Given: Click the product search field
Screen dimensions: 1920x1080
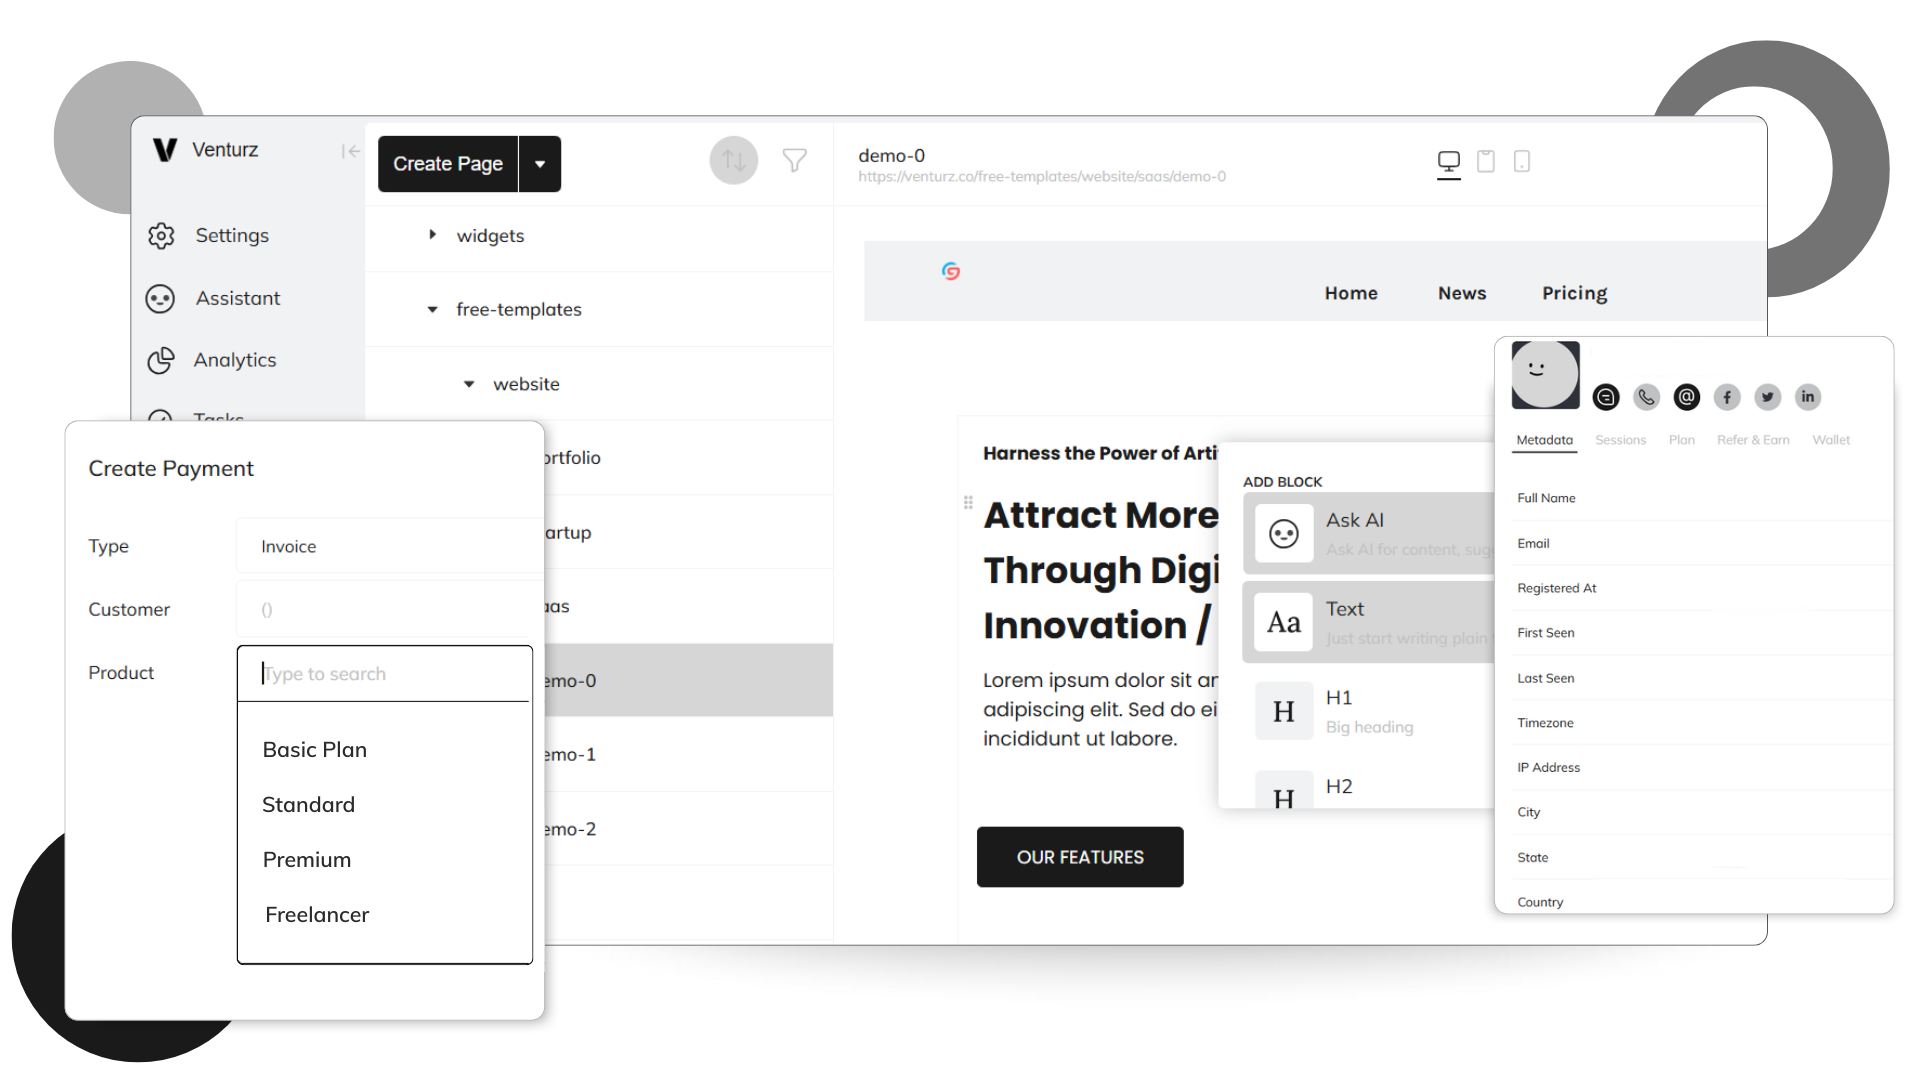Looking at the screenshot, I should 385,674.
